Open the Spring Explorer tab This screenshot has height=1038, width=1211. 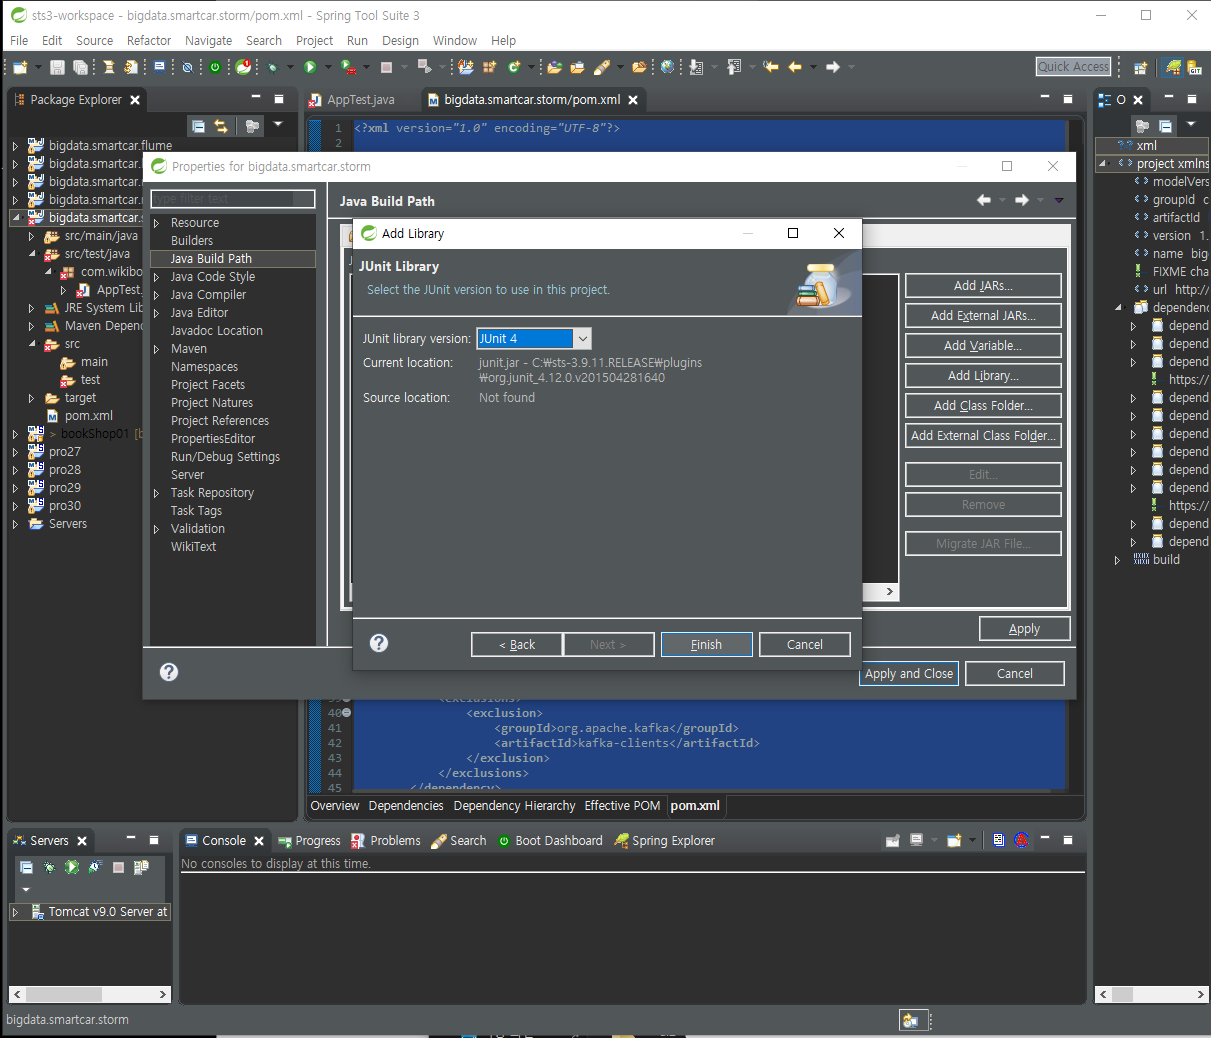coord(664,841)
